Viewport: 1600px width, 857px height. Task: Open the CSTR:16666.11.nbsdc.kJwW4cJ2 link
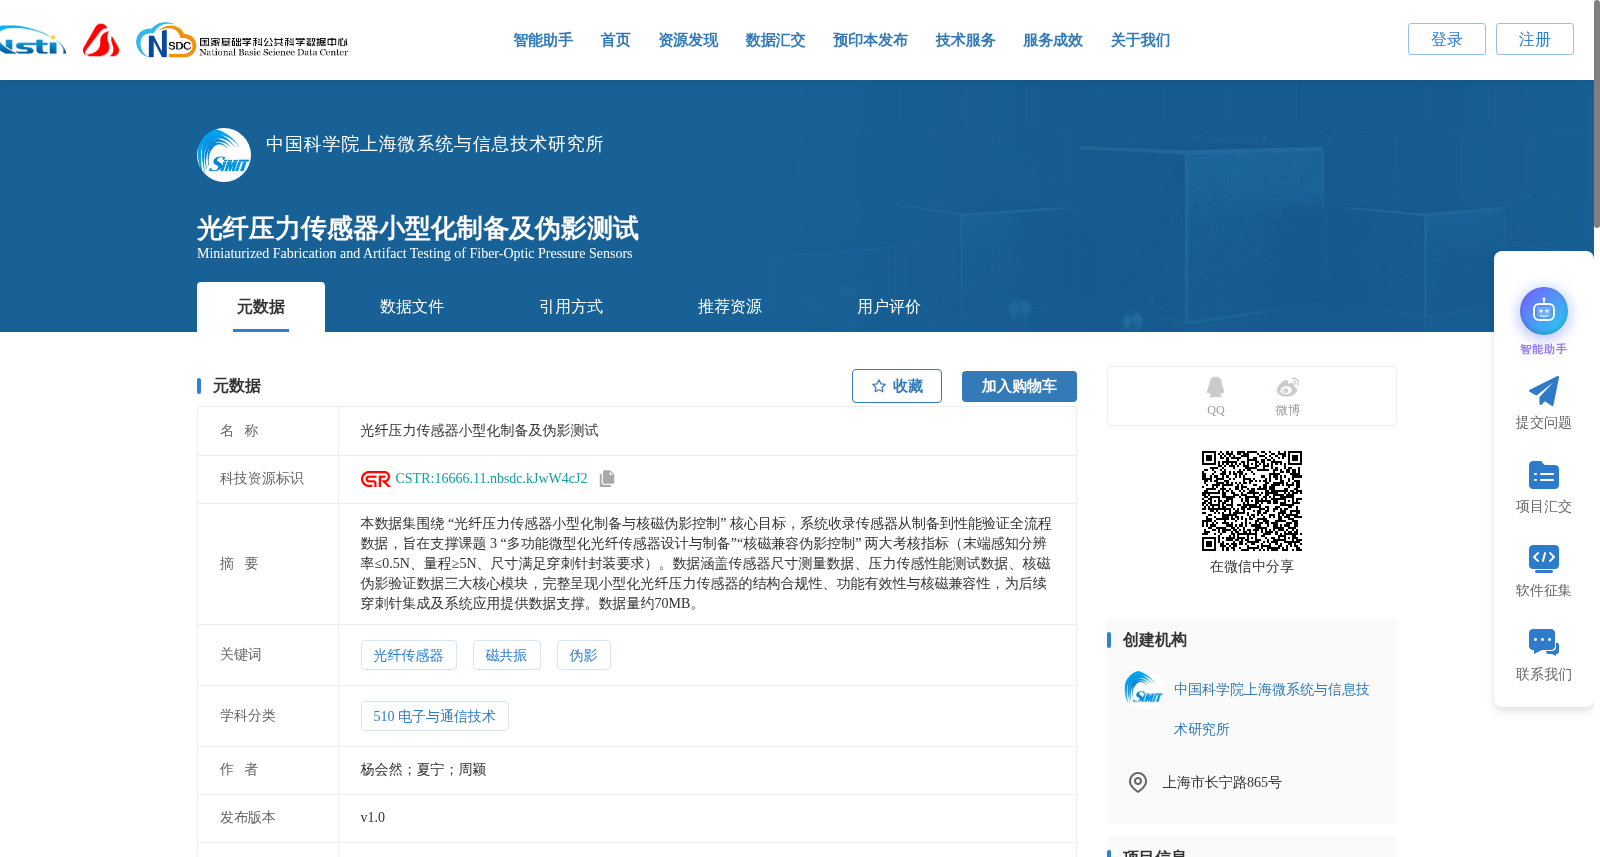click(x=491, y=479)
